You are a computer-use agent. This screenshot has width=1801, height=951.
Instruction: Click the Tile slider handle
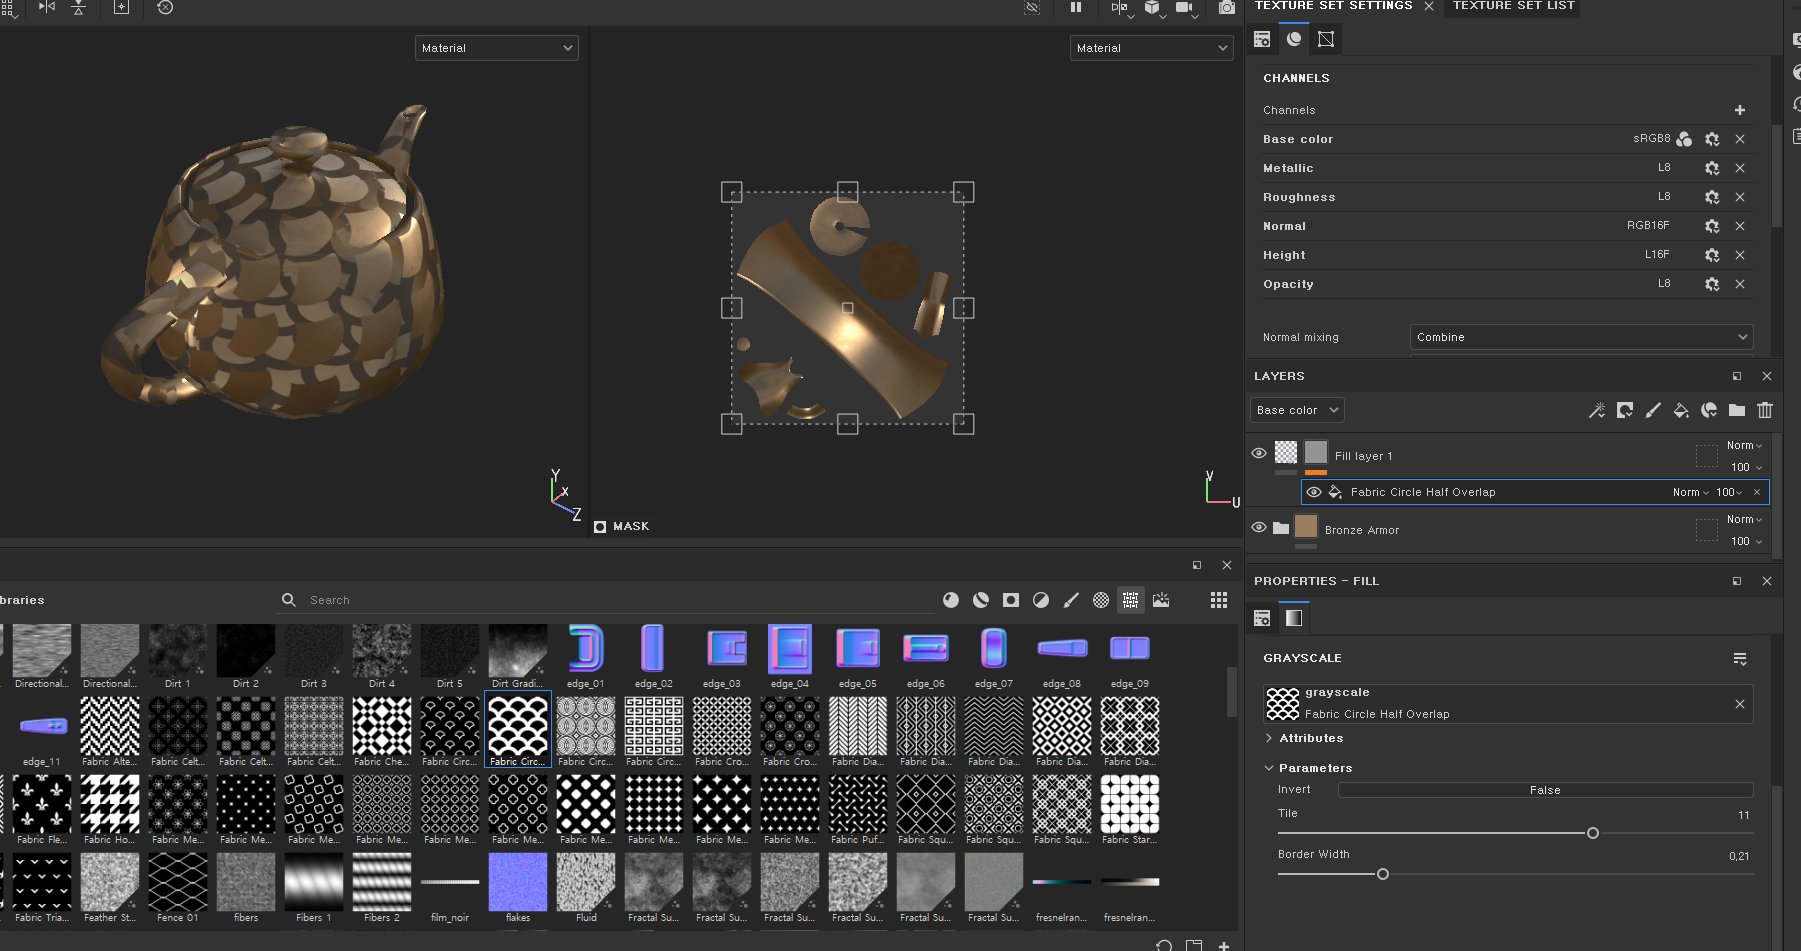tap(1593, 833)
